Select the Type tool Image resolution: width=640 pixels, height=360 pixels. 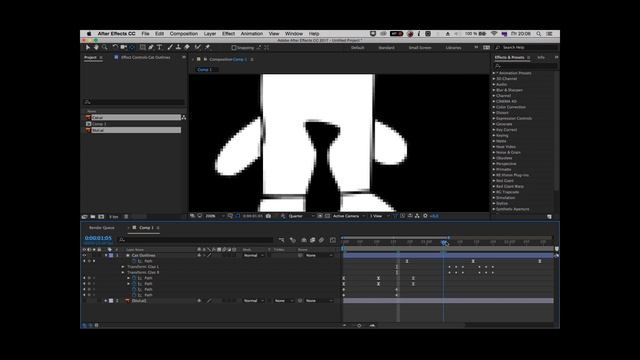160,48
